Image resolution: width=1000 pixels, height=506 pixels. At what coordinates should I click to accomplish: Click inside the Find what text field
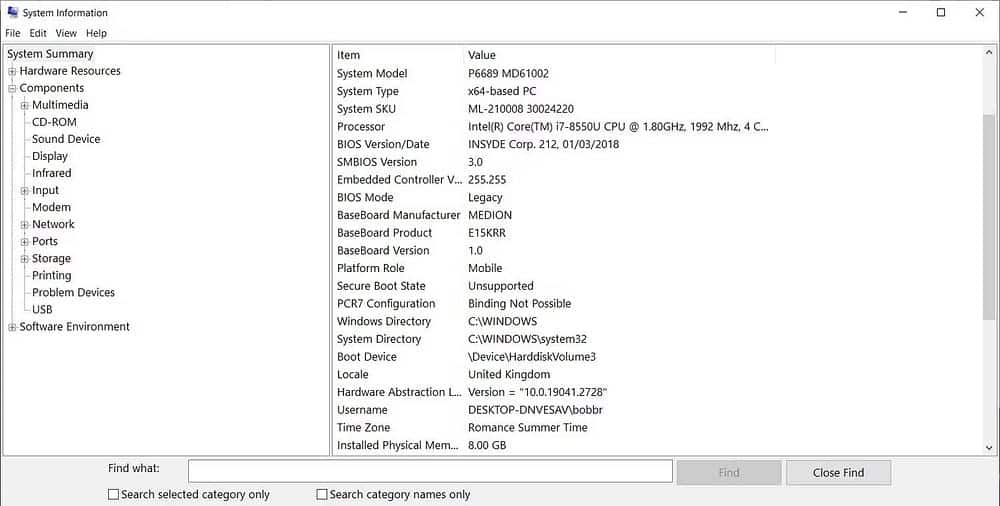[430, 472]
